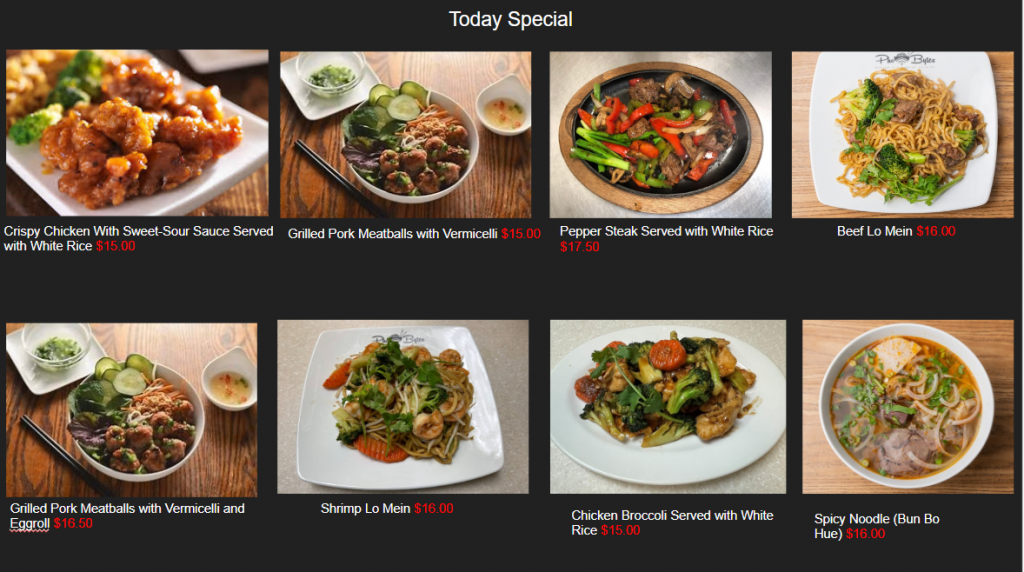Viewport: 1024px width, 572px height.
Task: Open the Chicken Broccoli Served with White Rice title
Action: click(x=672, y=523)
